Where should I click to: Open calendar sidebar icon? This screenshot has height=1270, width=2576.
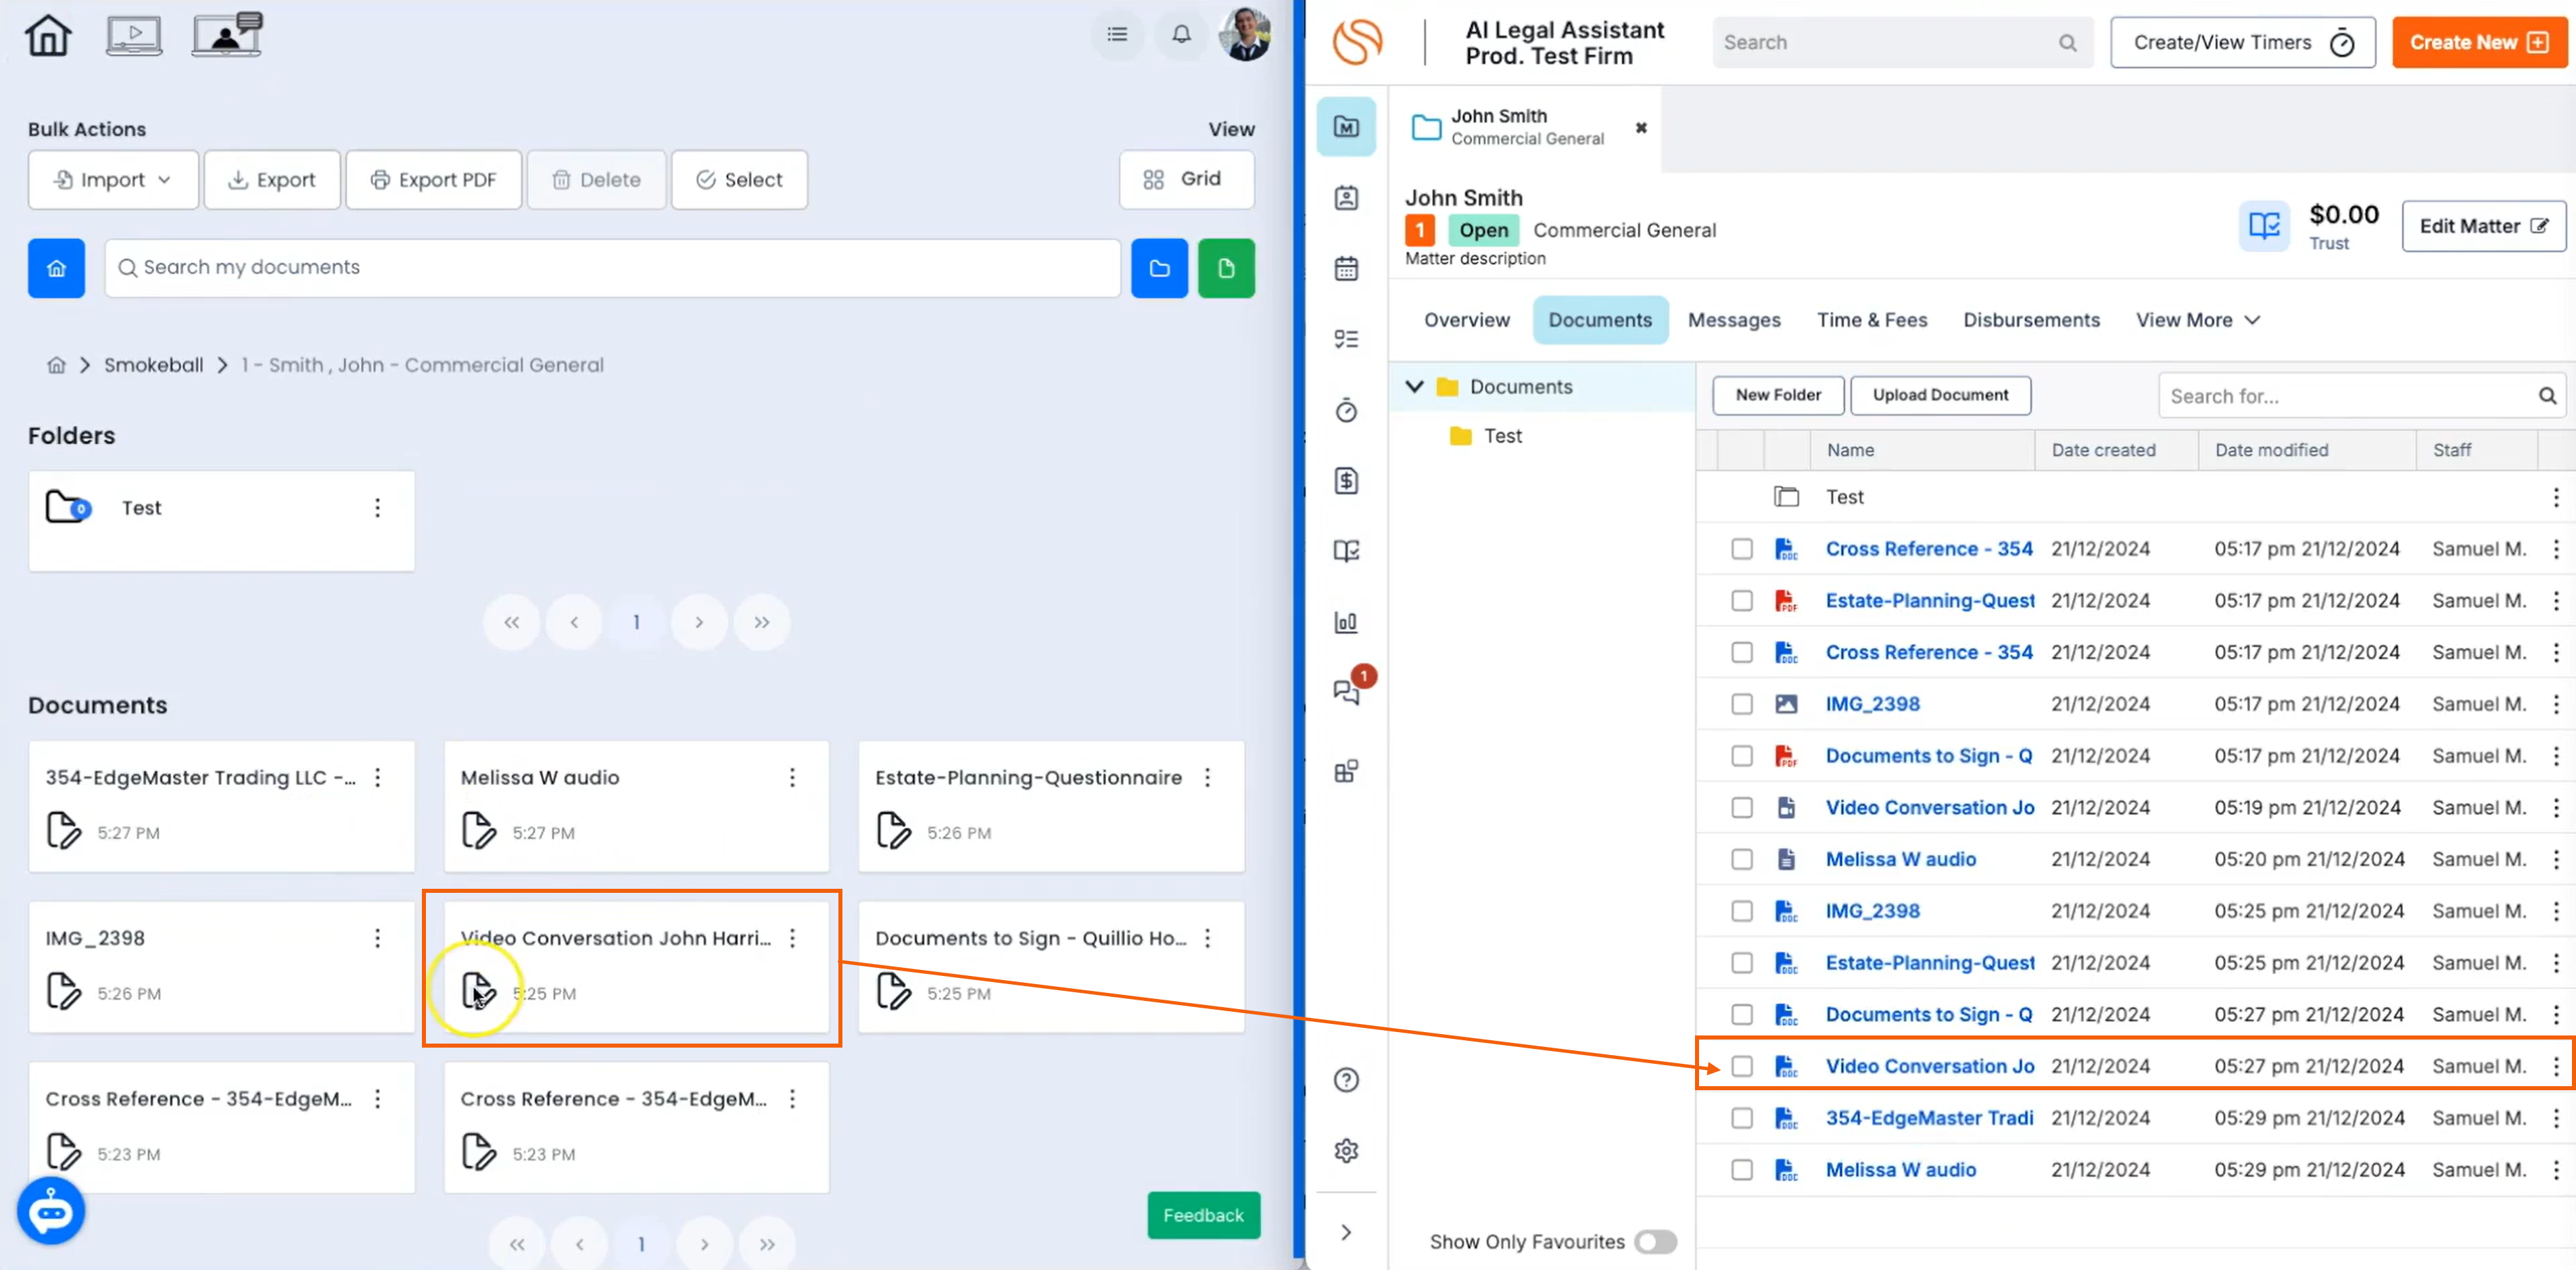(1346, 268)
